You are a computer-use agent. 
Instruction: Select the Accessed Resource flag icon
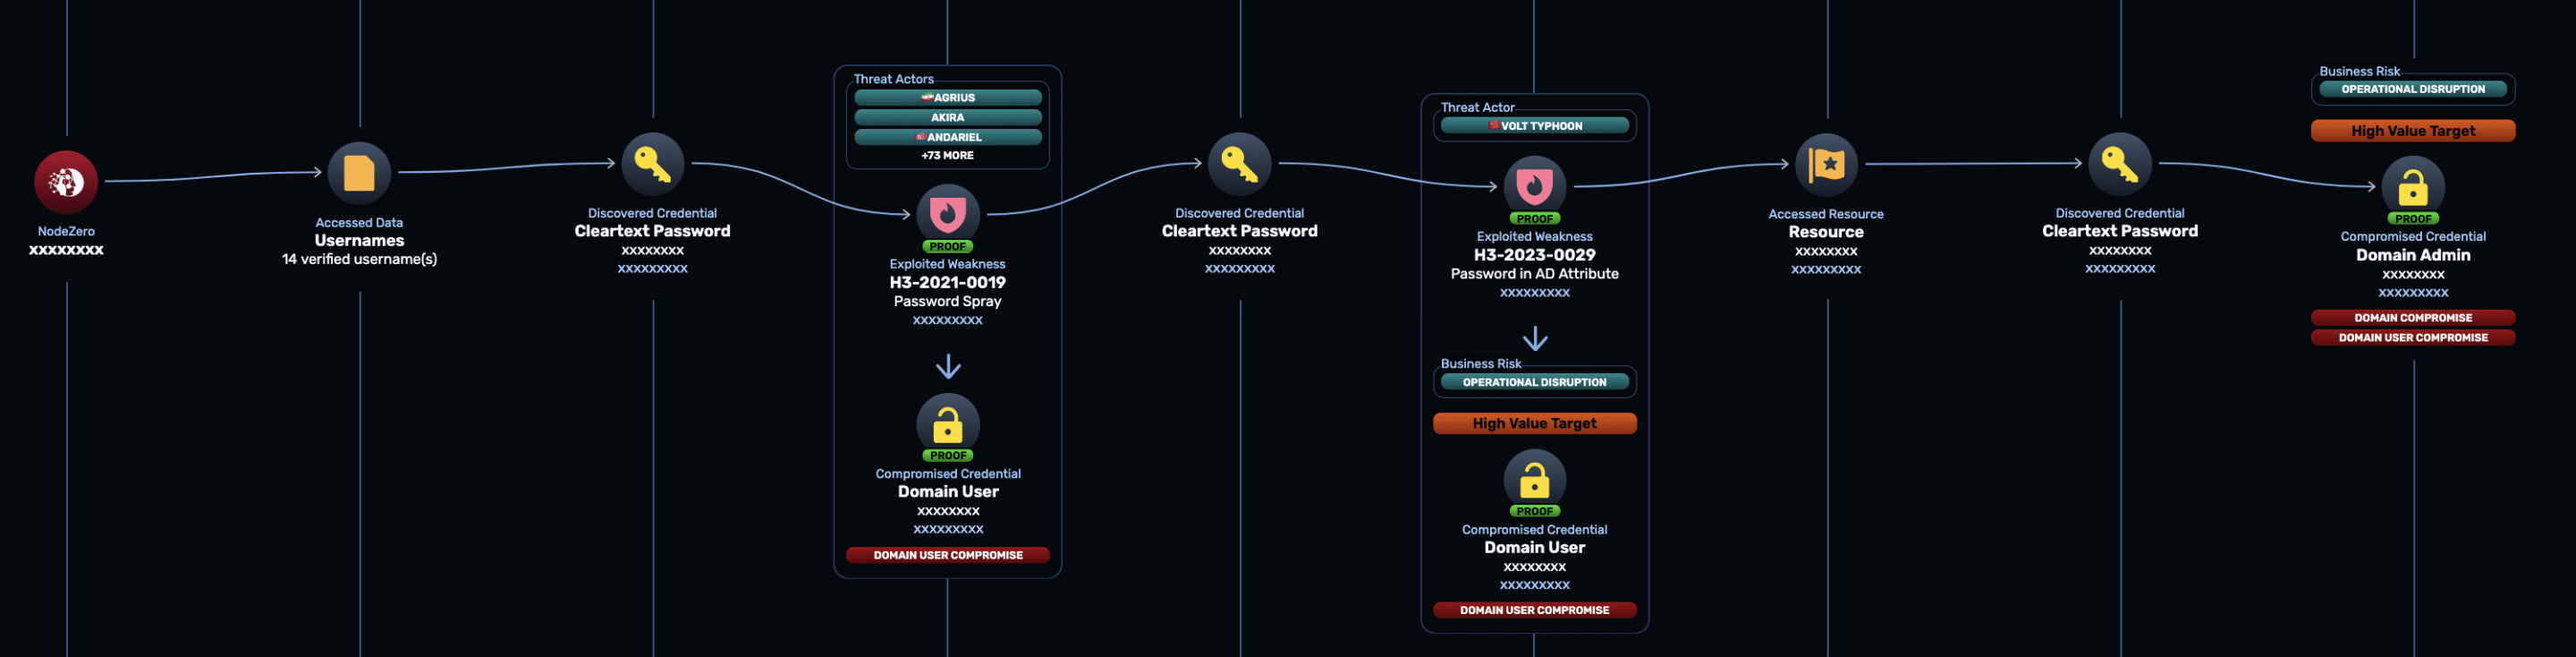point(1826,164)
